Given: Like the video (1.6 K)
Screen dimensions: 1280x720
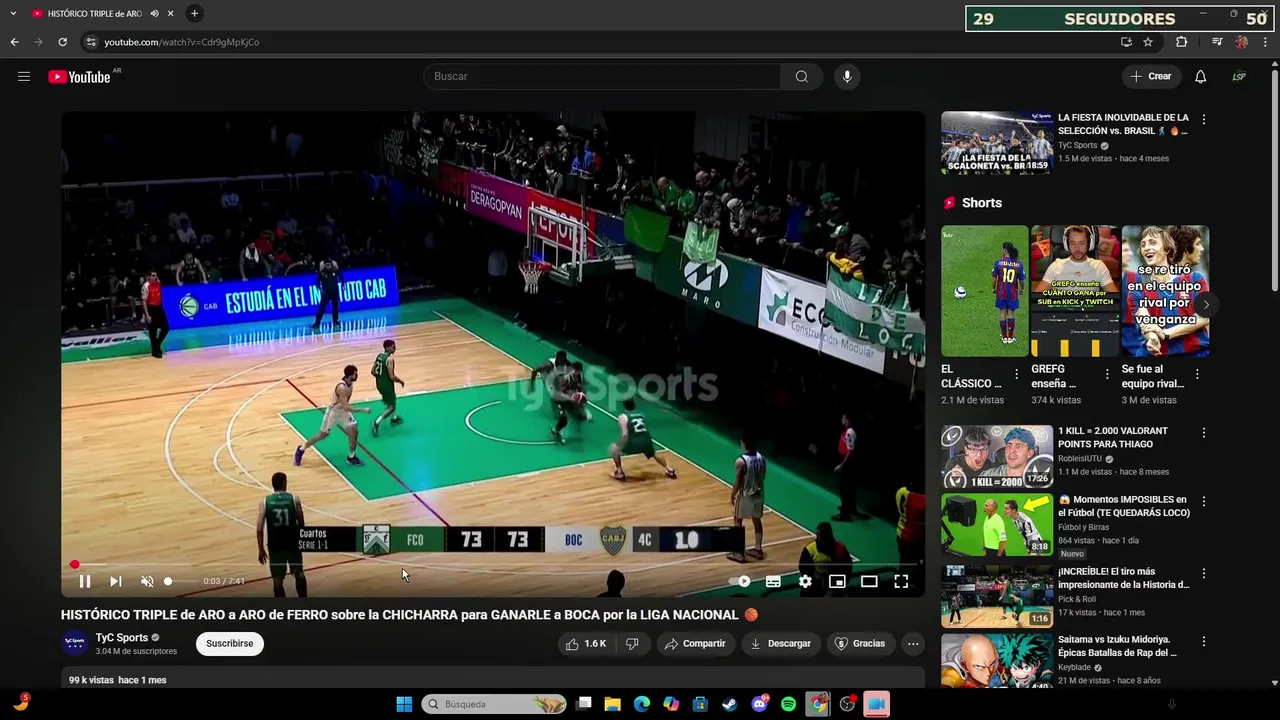Looking at the screenshot, I should coord(586,644).
